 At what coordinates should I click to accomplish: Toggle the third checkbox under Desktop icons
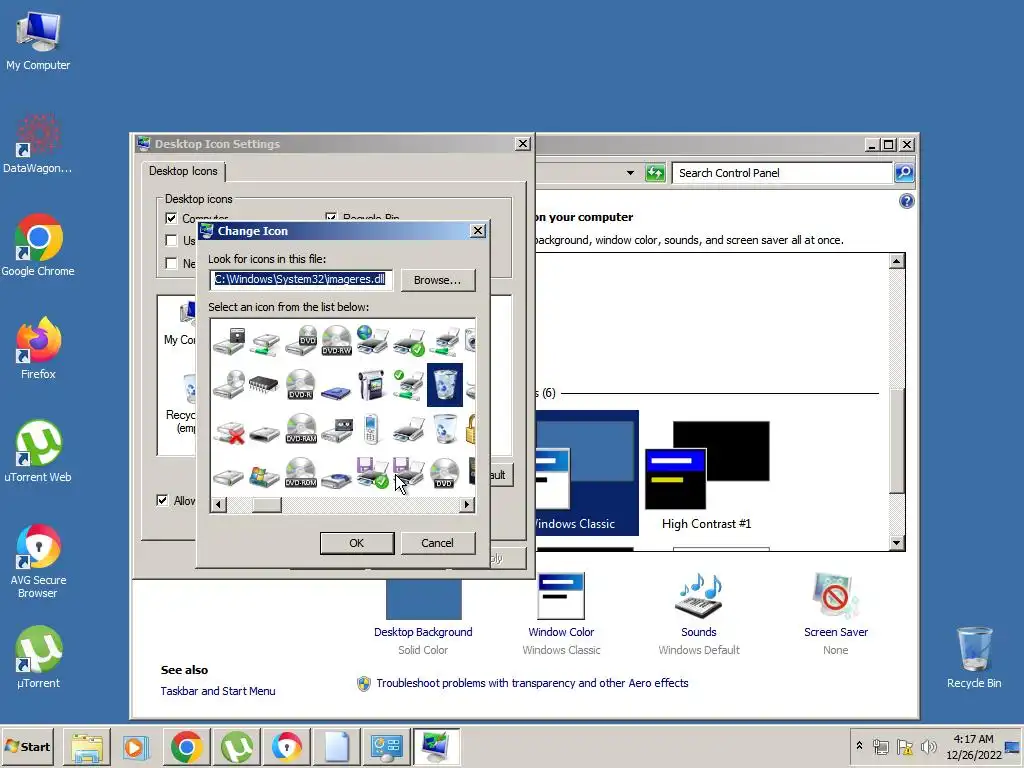(x=171, y=263)
